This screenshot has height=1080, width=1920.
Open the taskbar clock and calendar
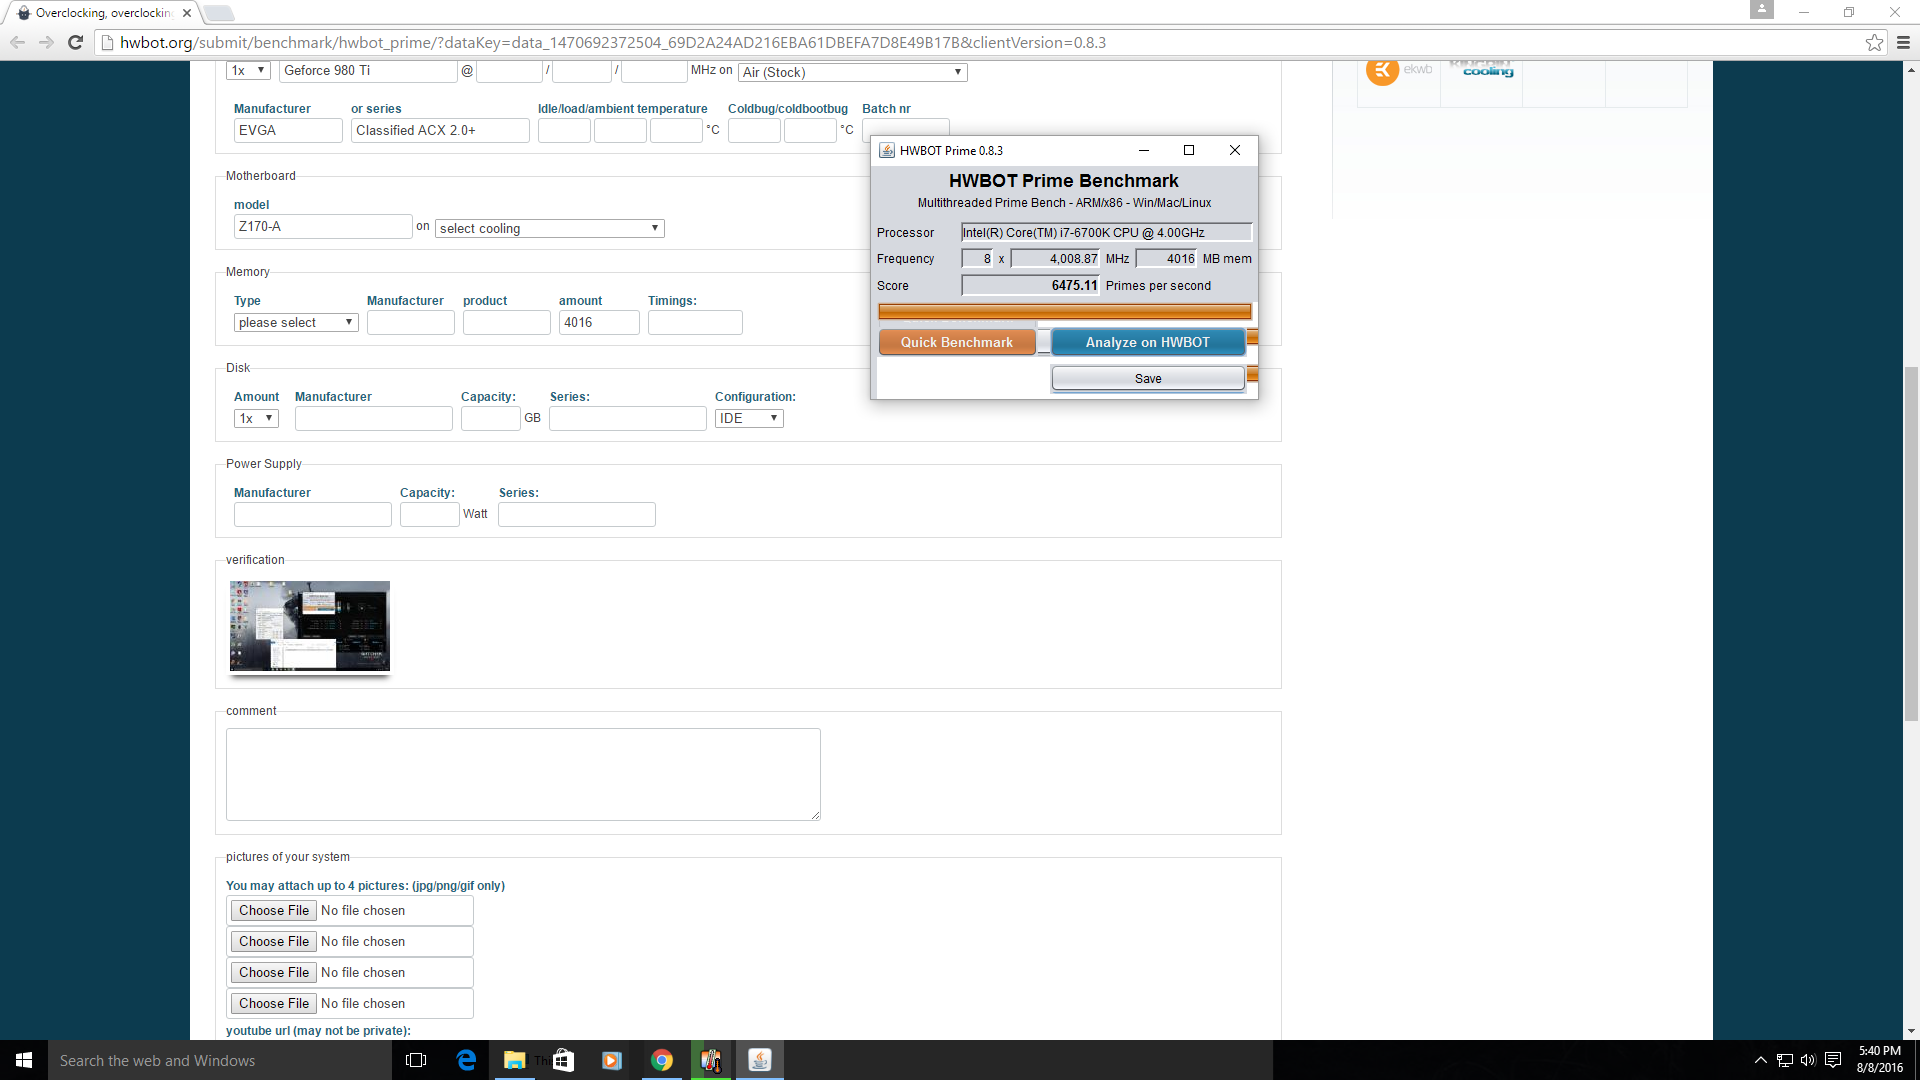pyautogui.click(x=1880, y=1060)
